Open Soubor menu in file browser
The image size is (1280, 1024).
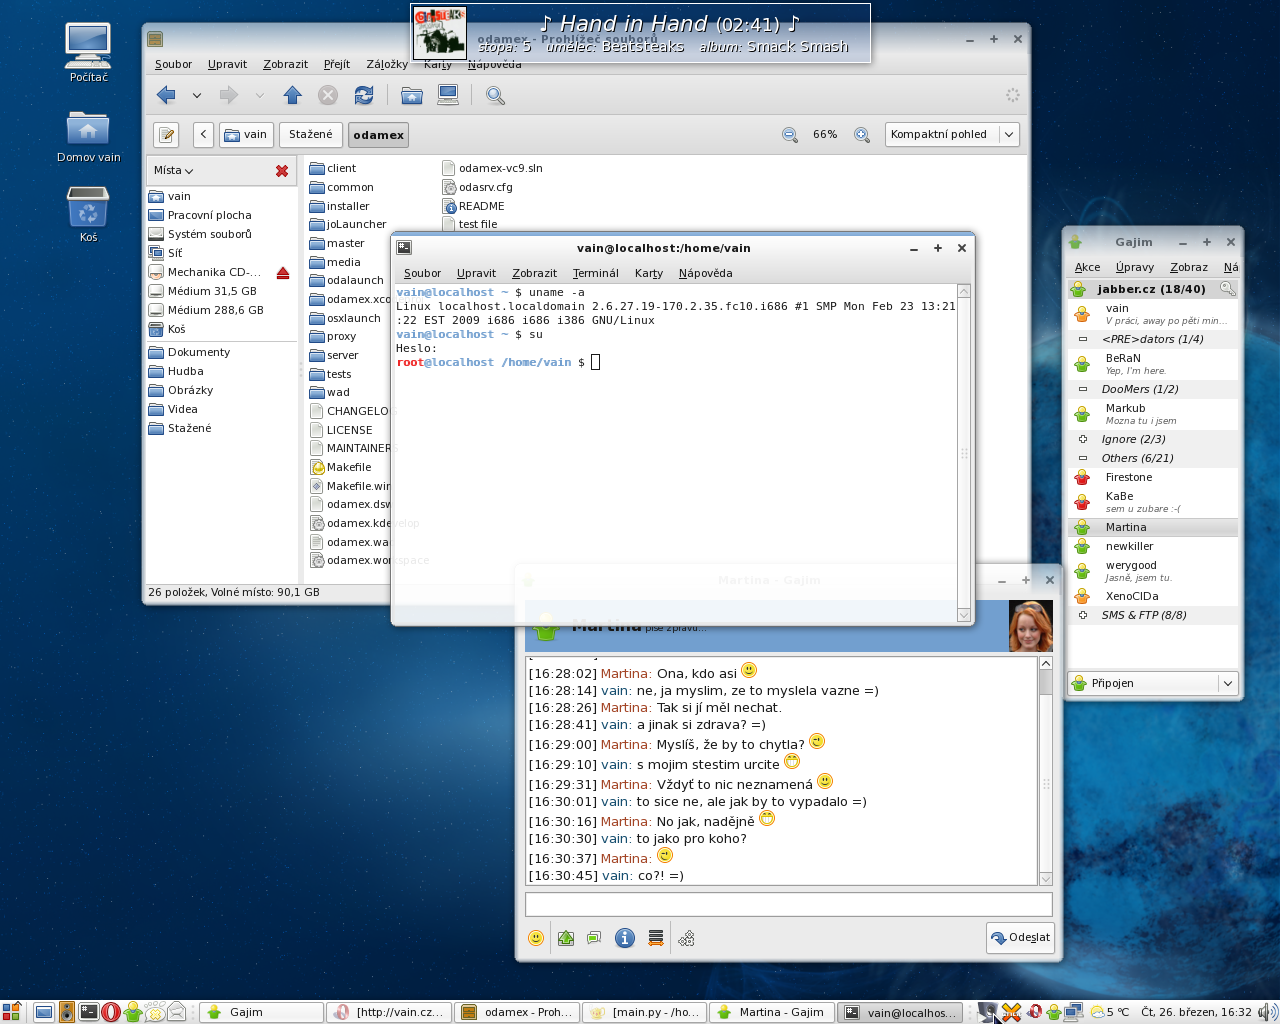[173, 64]
